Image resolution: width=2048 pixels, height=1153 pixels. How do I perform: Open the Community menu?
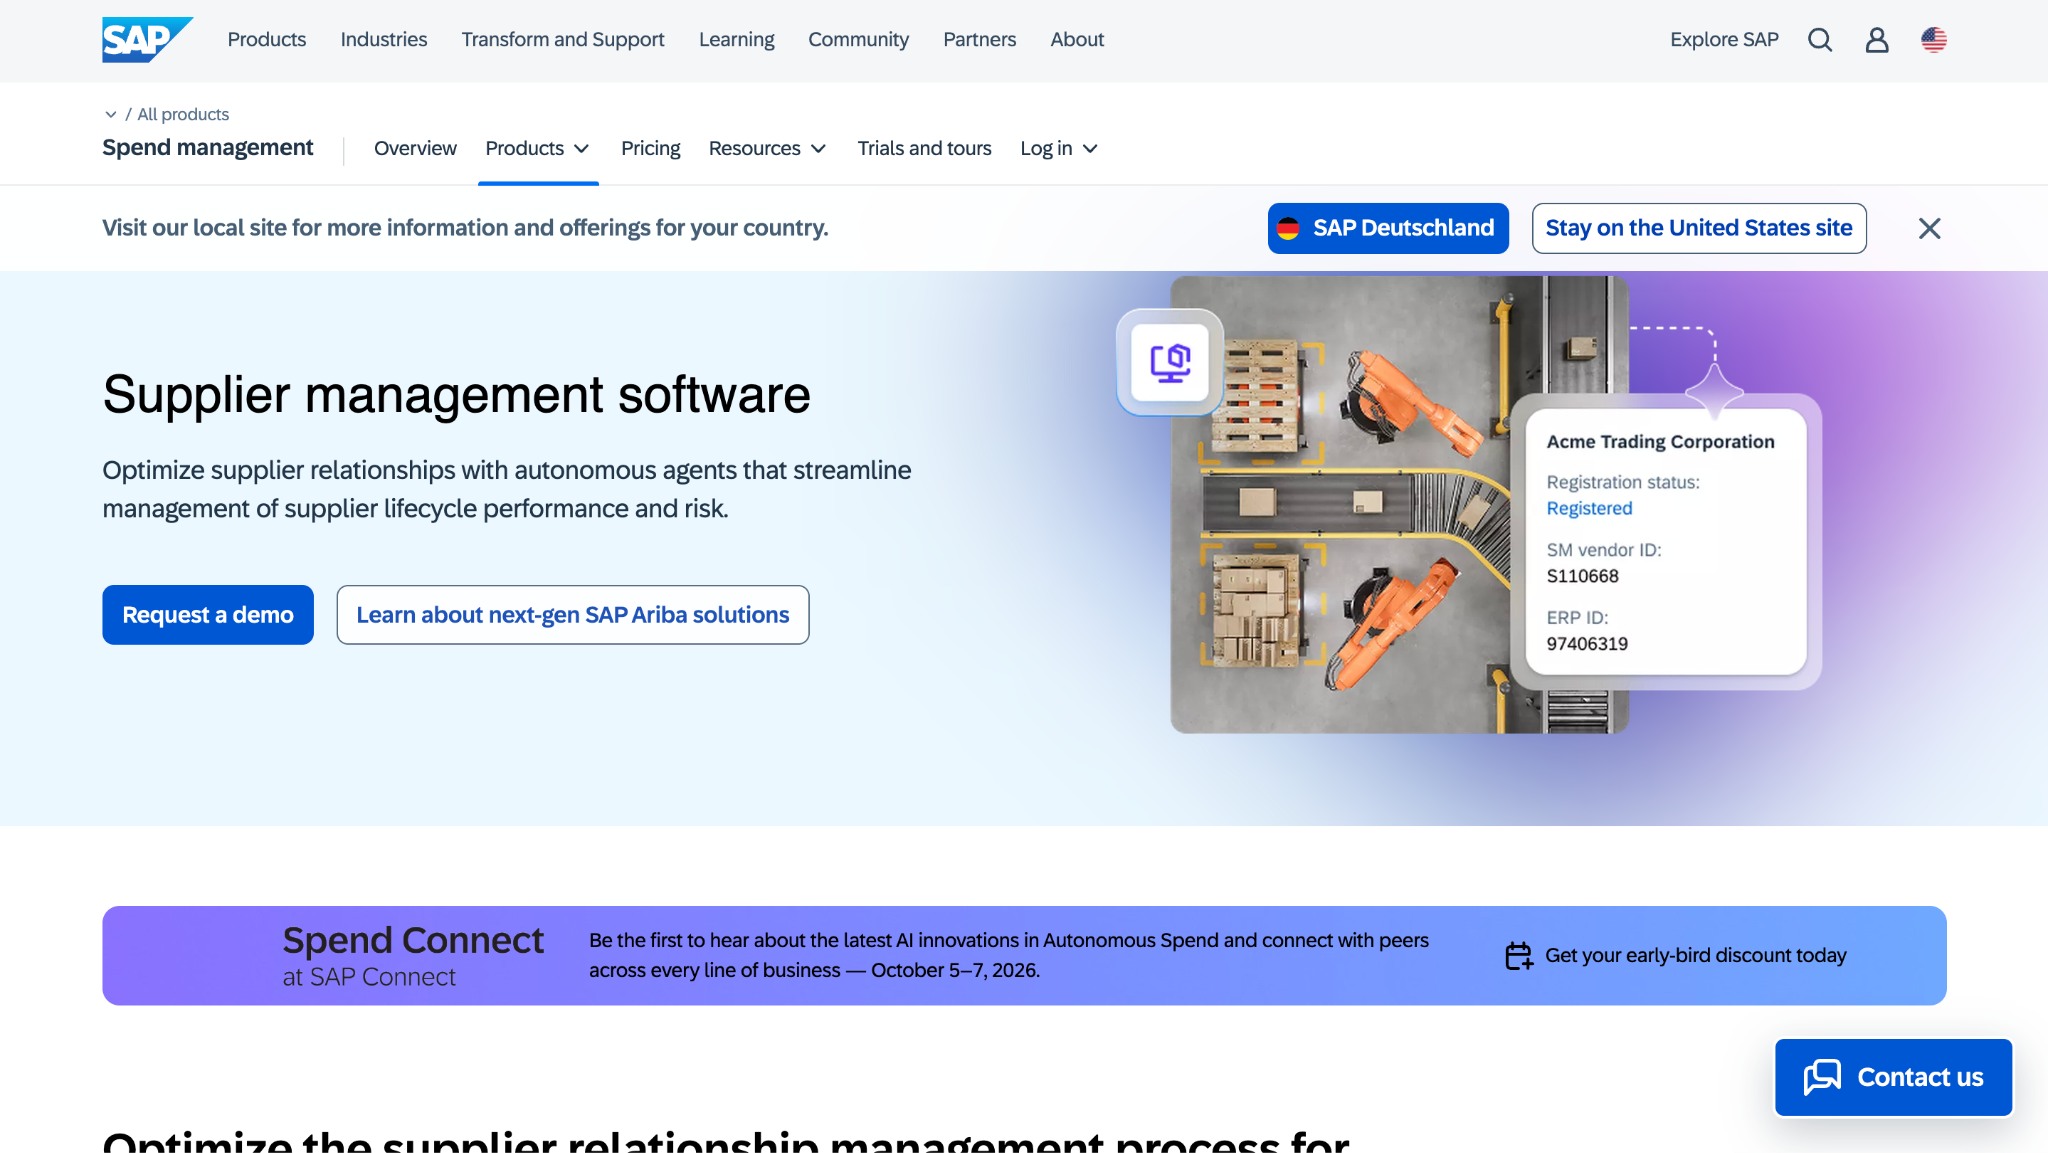858,39
